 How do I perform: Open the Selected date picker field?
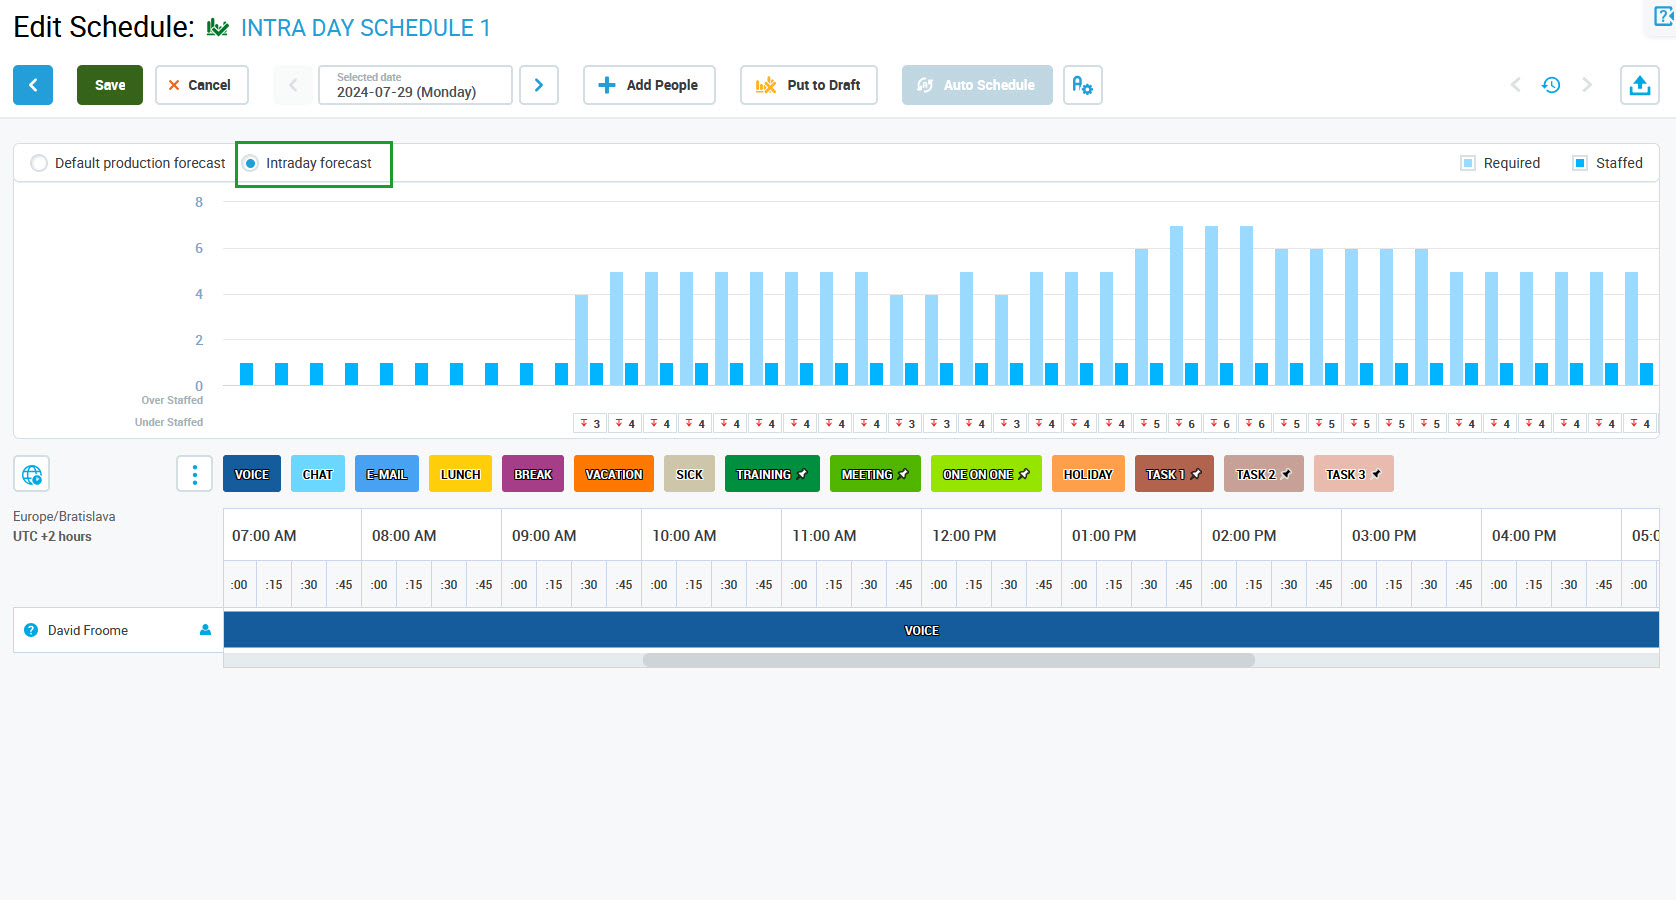(415, 85)
